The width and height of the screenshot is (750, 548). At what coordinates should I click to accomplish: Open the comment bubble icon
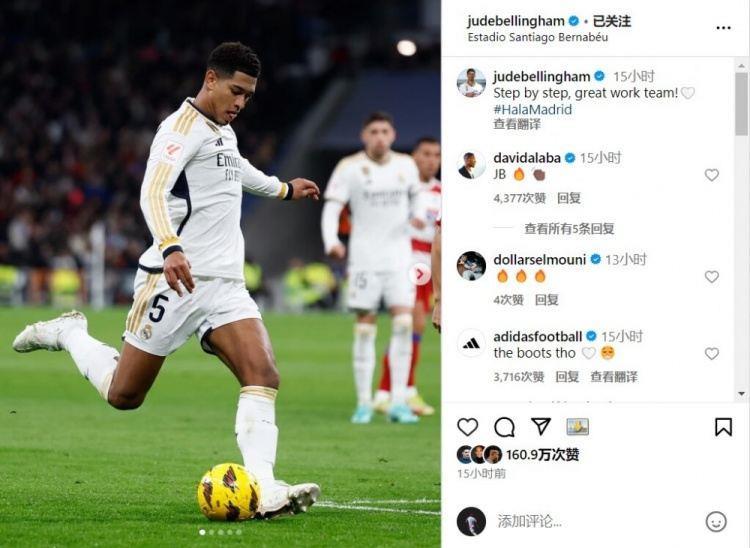click(504, 427)
